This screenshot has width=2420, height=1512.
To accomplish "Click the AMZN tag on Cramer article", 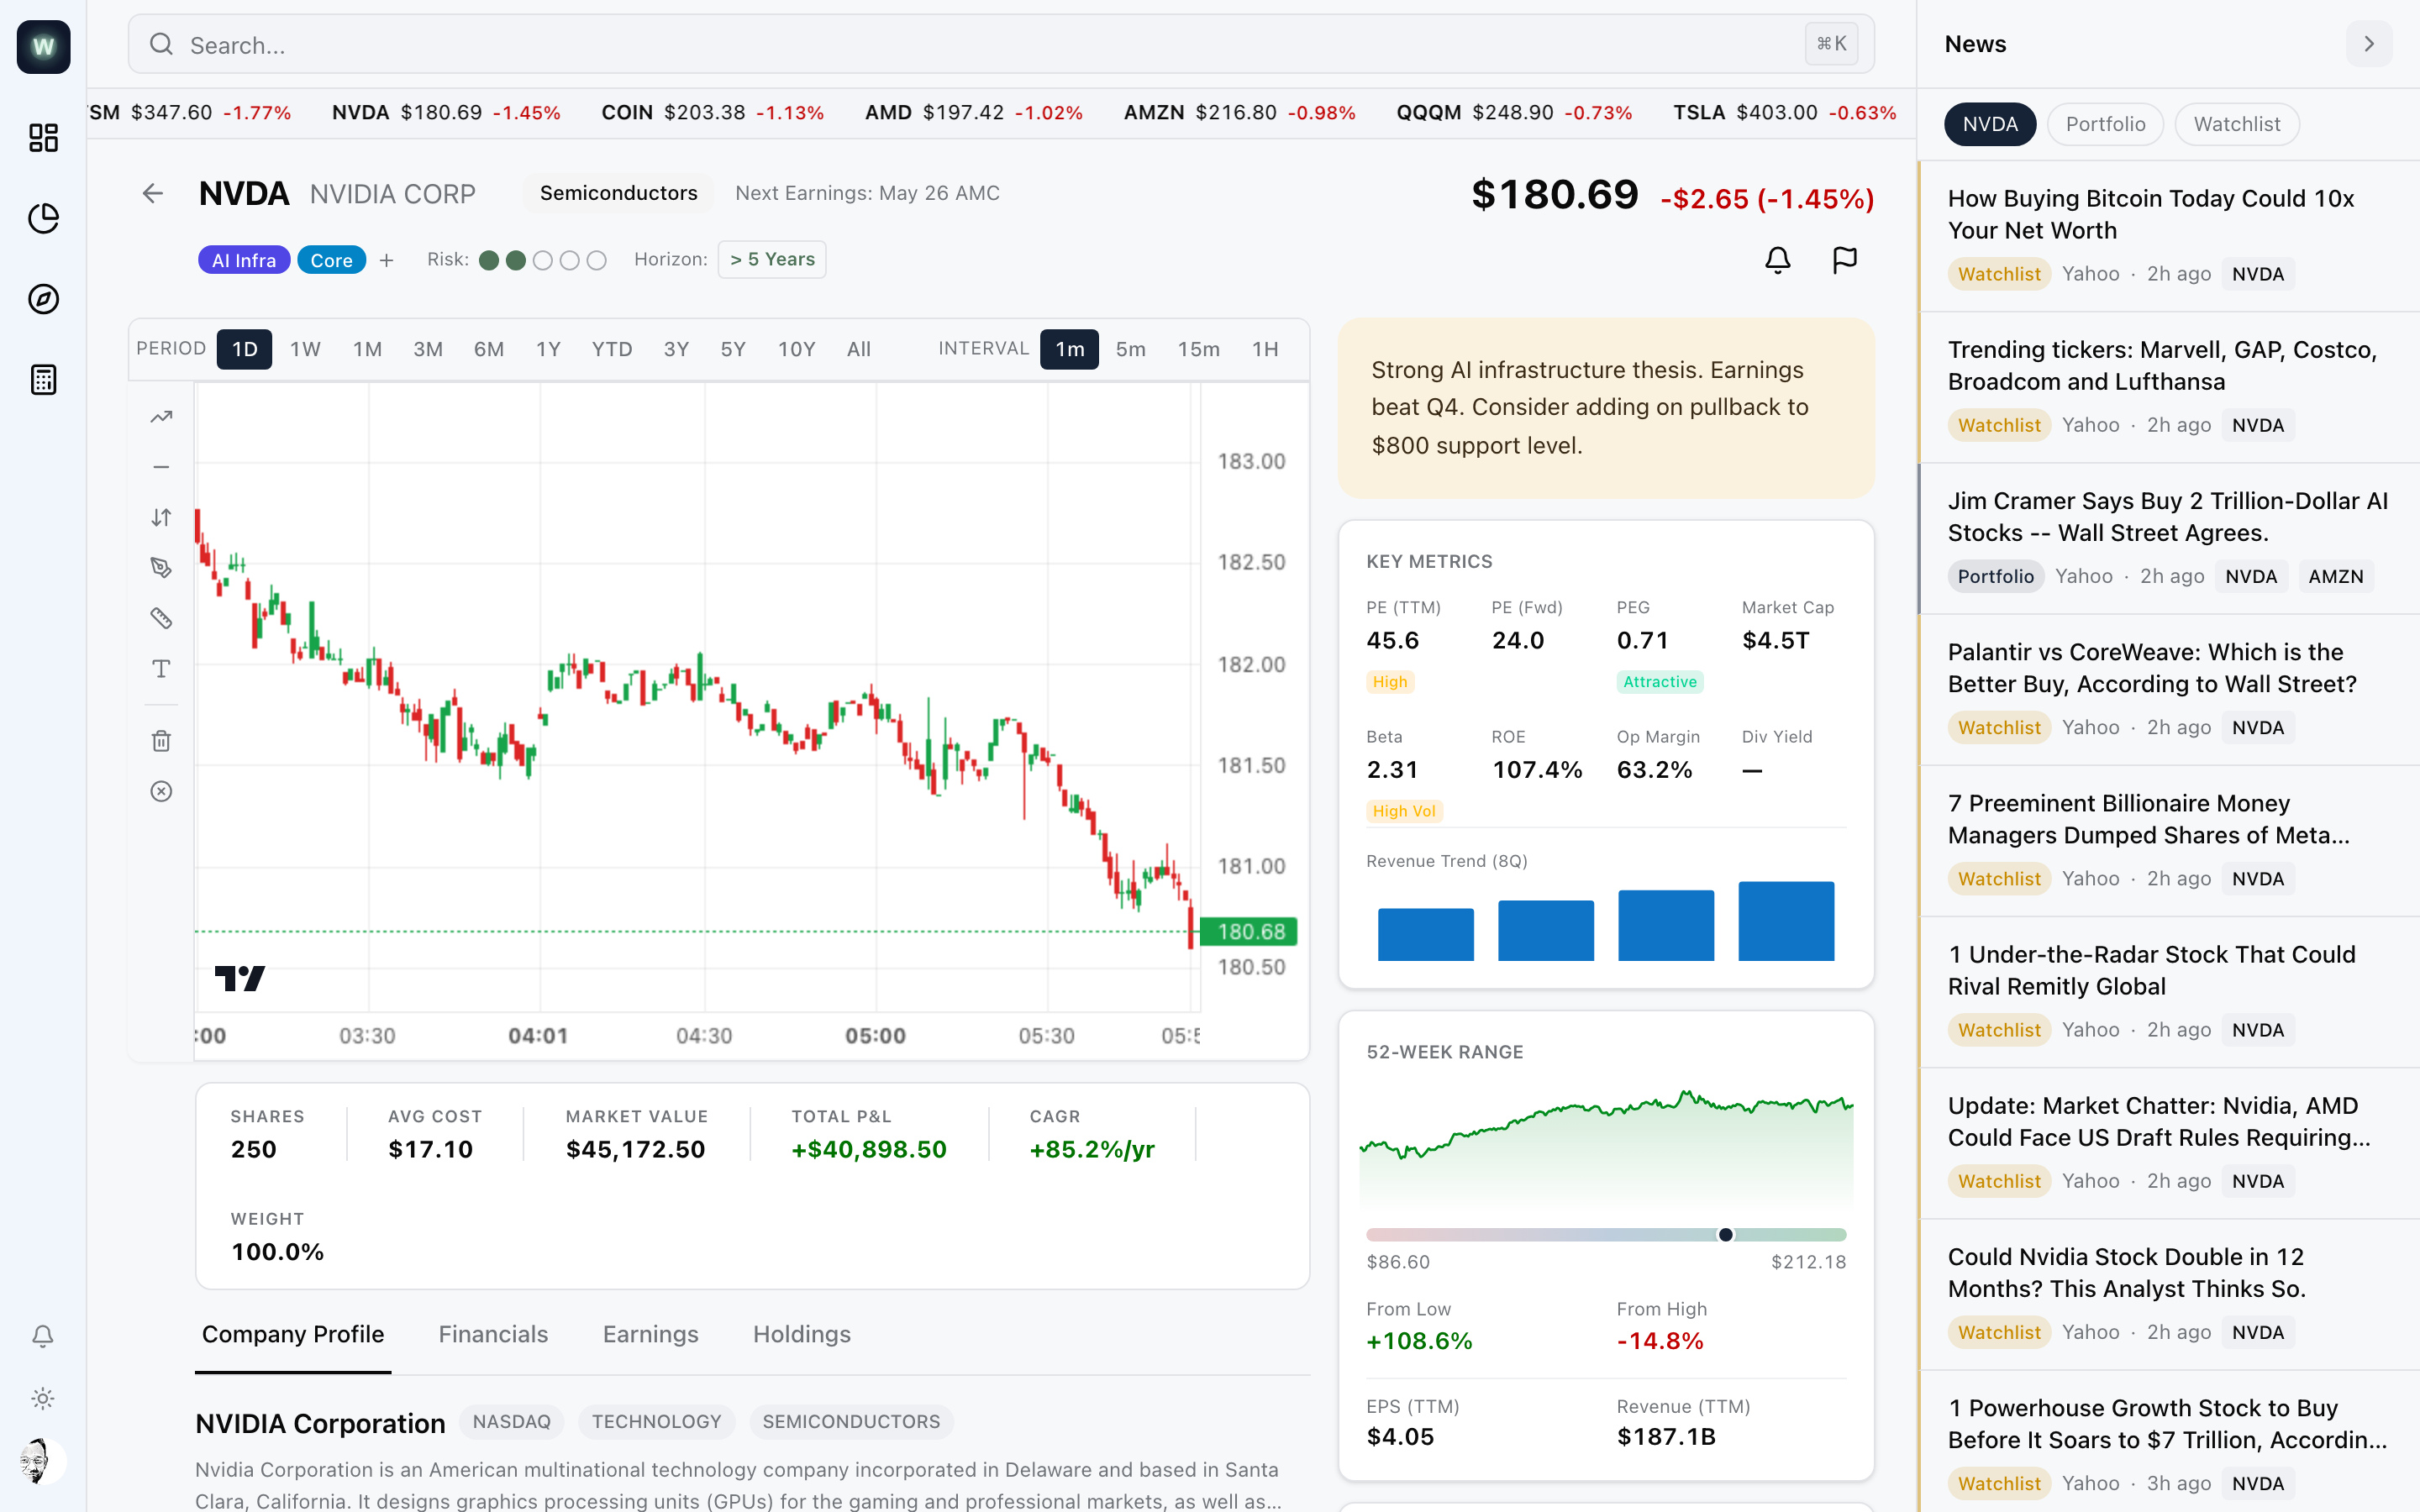I will 2335,576.
